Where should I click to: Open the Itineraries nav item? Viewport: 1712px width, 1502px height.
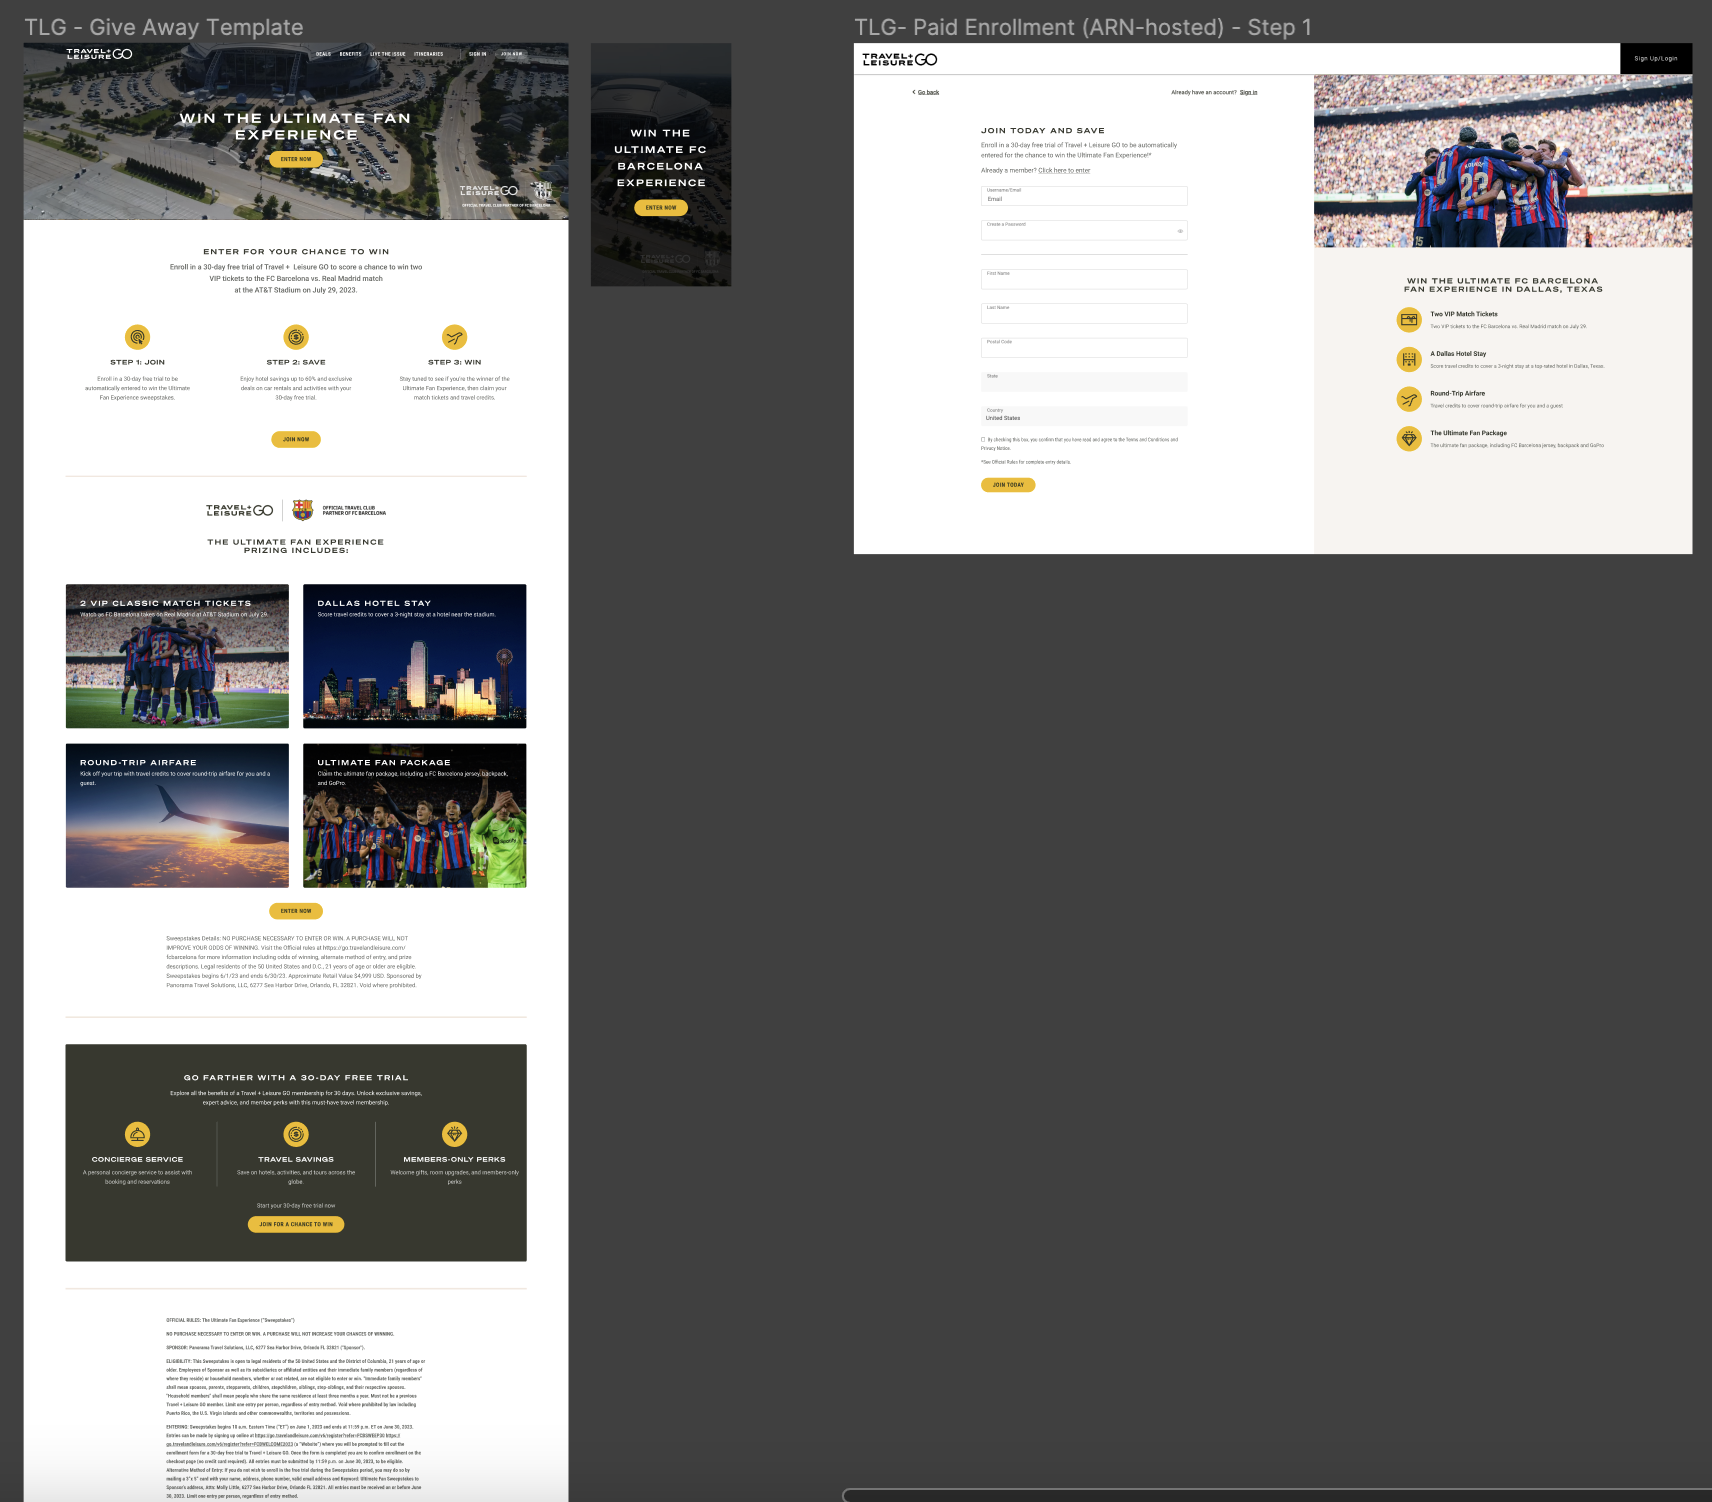click(x=429, y=54)
